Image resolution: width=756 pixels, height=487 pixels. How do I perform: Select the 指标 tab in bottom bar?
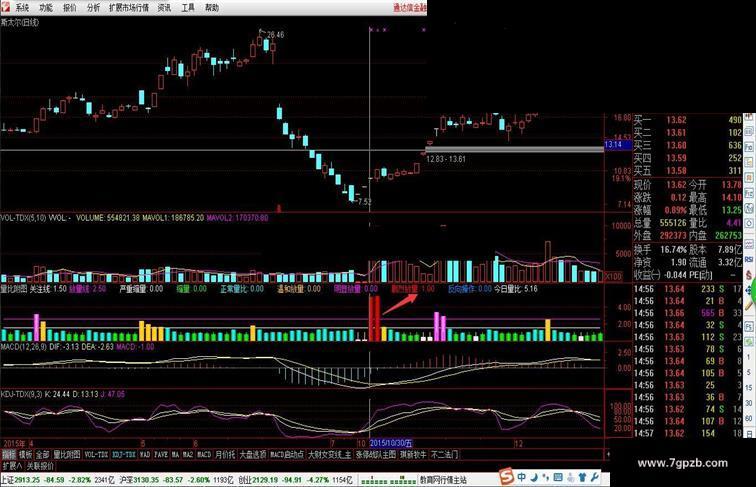pyautogui.click(x=8, y=454)
